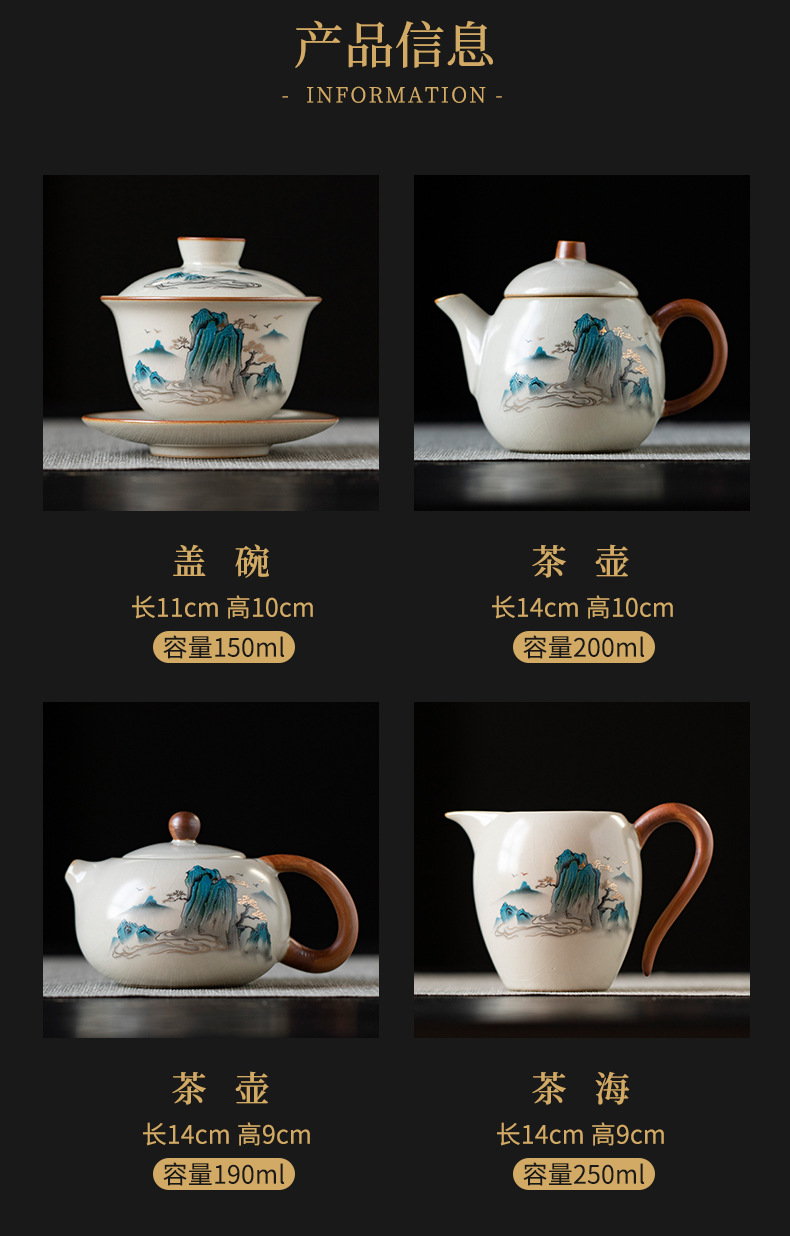The width and height of the screenshot is (790, 1236).
Task: View the 茶海 pitcher product image
Action: (x=582, y=870)
